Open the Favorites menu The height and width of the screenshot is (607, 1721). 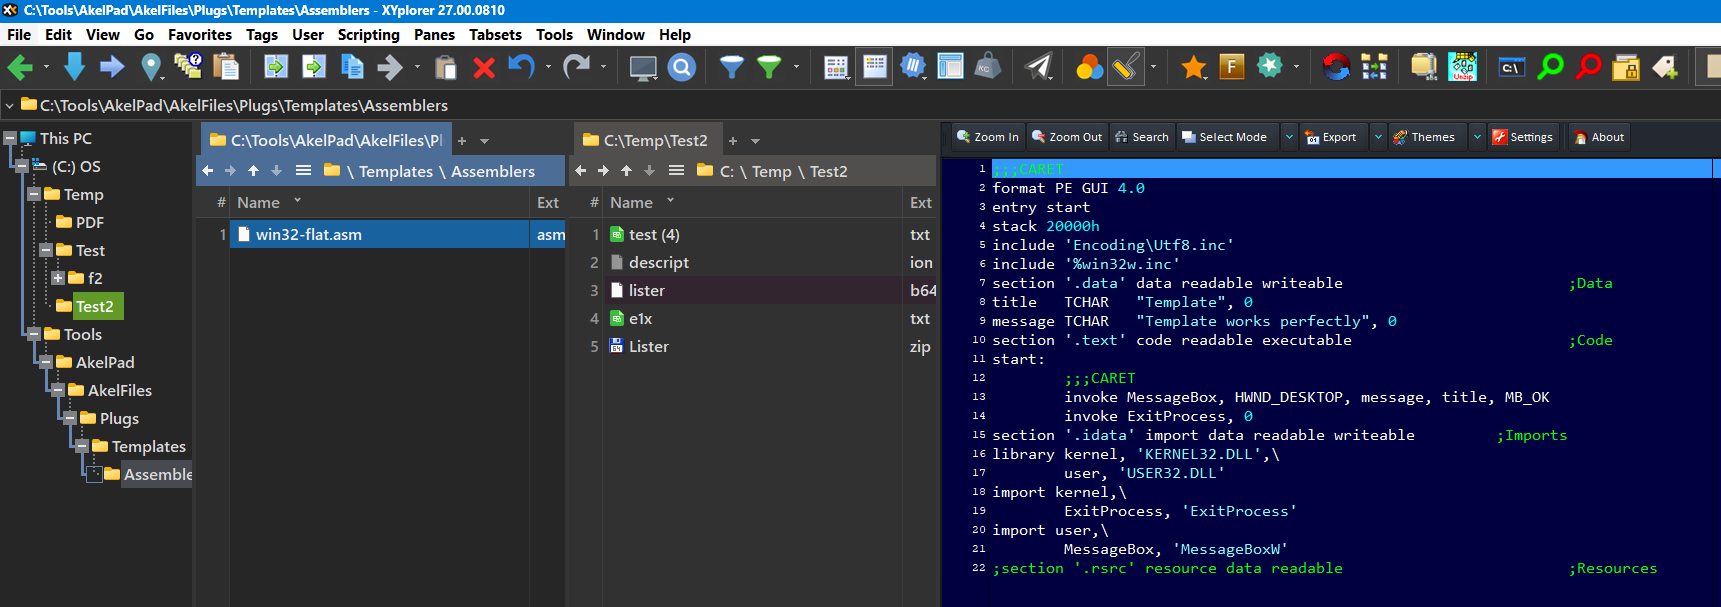(200, 34)
